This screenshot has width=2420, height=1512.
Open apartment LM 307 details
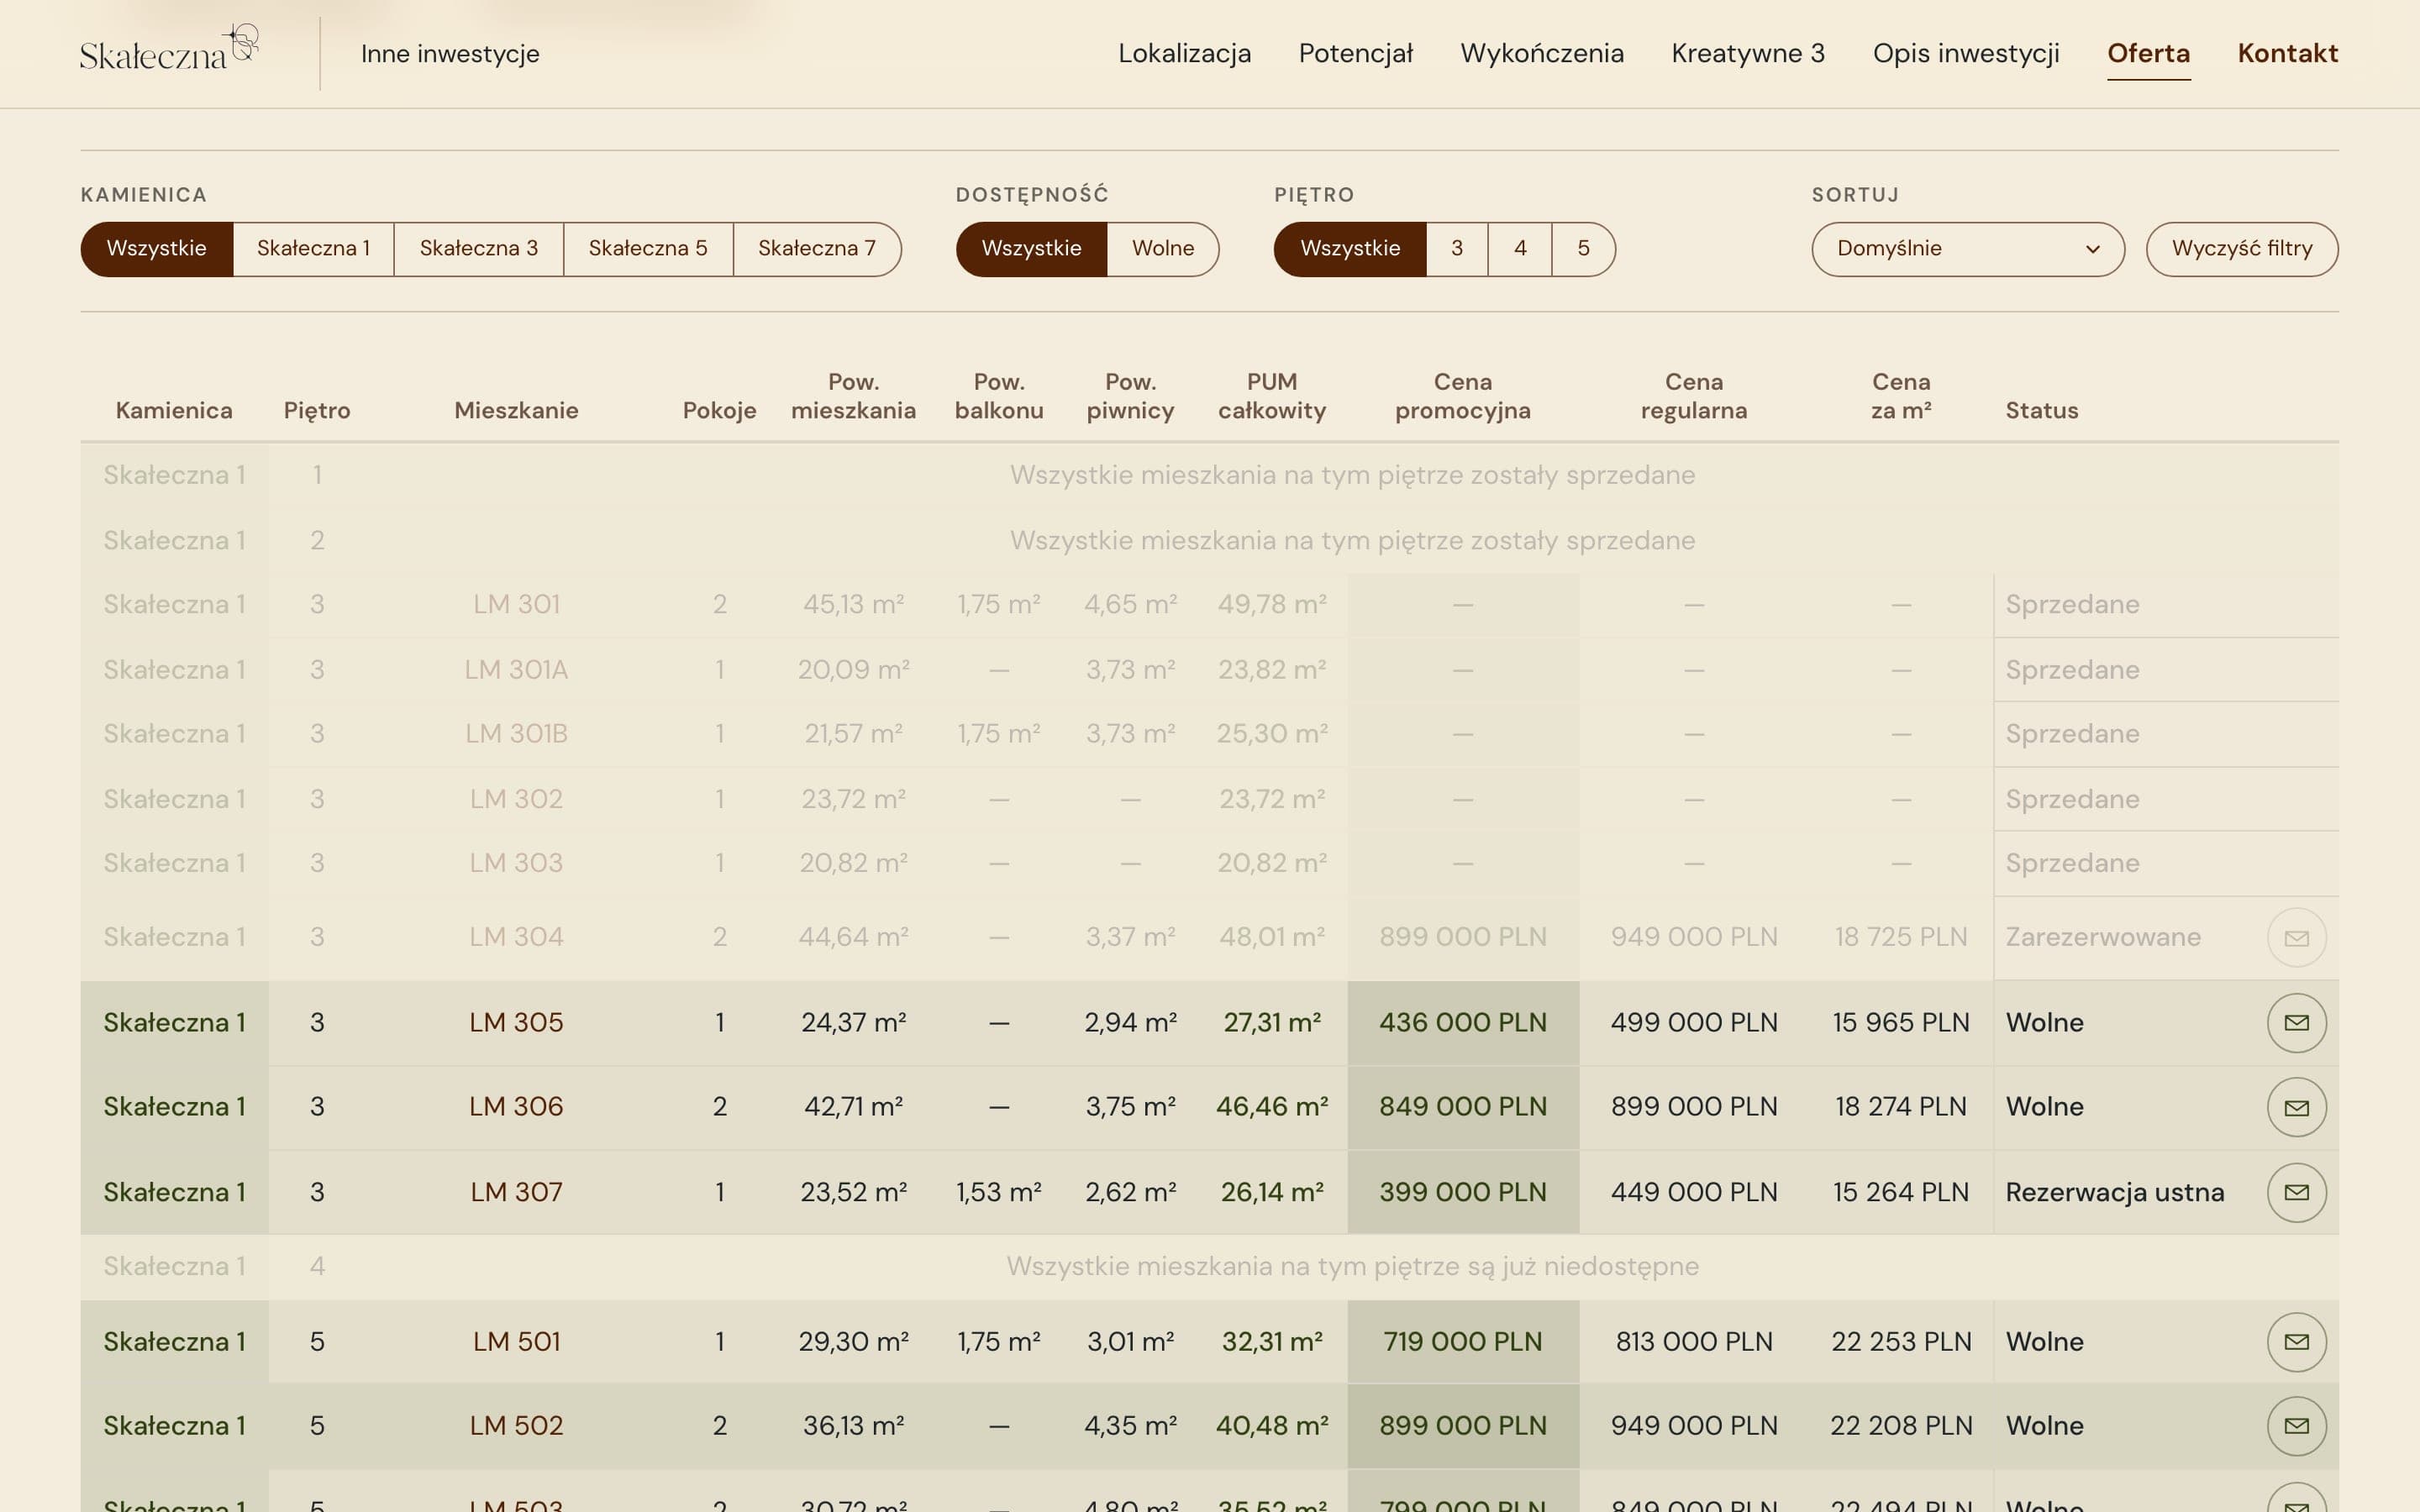pos(516,1192)
